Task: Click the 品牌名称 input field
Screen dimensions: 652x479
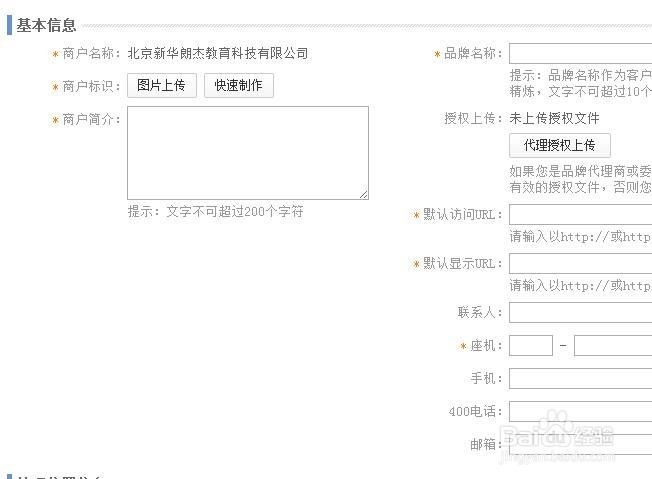Action: click(x=580, y=53)
